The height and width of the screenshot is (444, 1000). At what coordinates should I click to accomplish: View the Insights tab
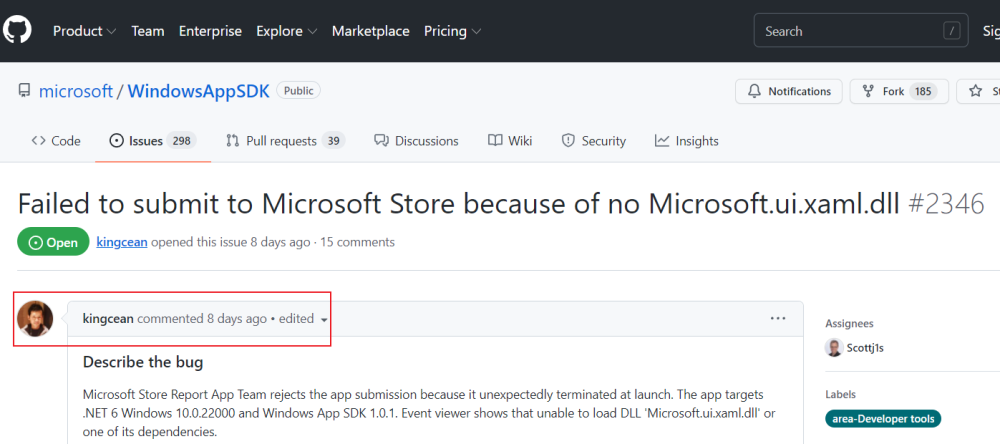[x=687, y=141]
